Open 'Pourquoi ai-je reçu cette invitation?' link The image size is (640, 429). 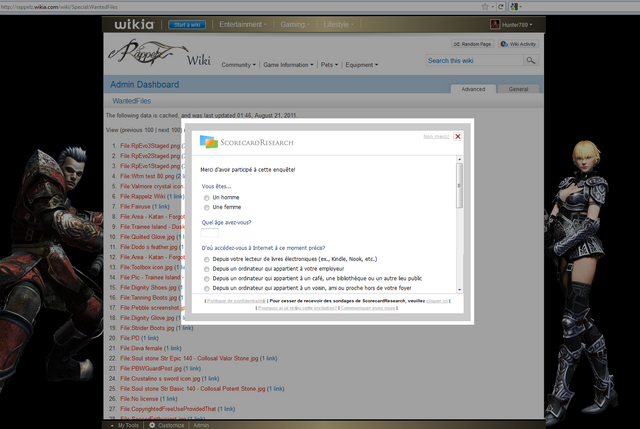coord(298,308)
